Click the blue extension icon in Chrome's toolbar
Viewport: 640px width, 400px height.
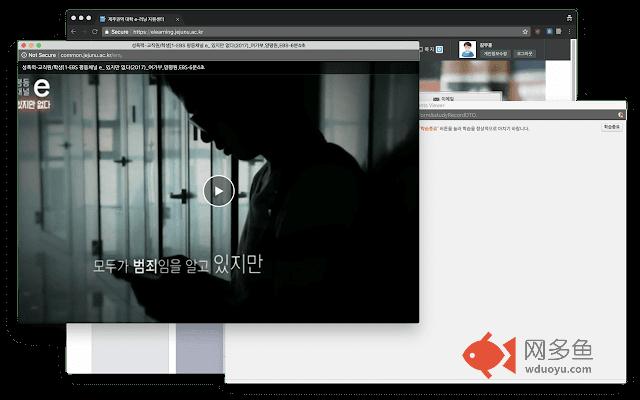(549, 31)
